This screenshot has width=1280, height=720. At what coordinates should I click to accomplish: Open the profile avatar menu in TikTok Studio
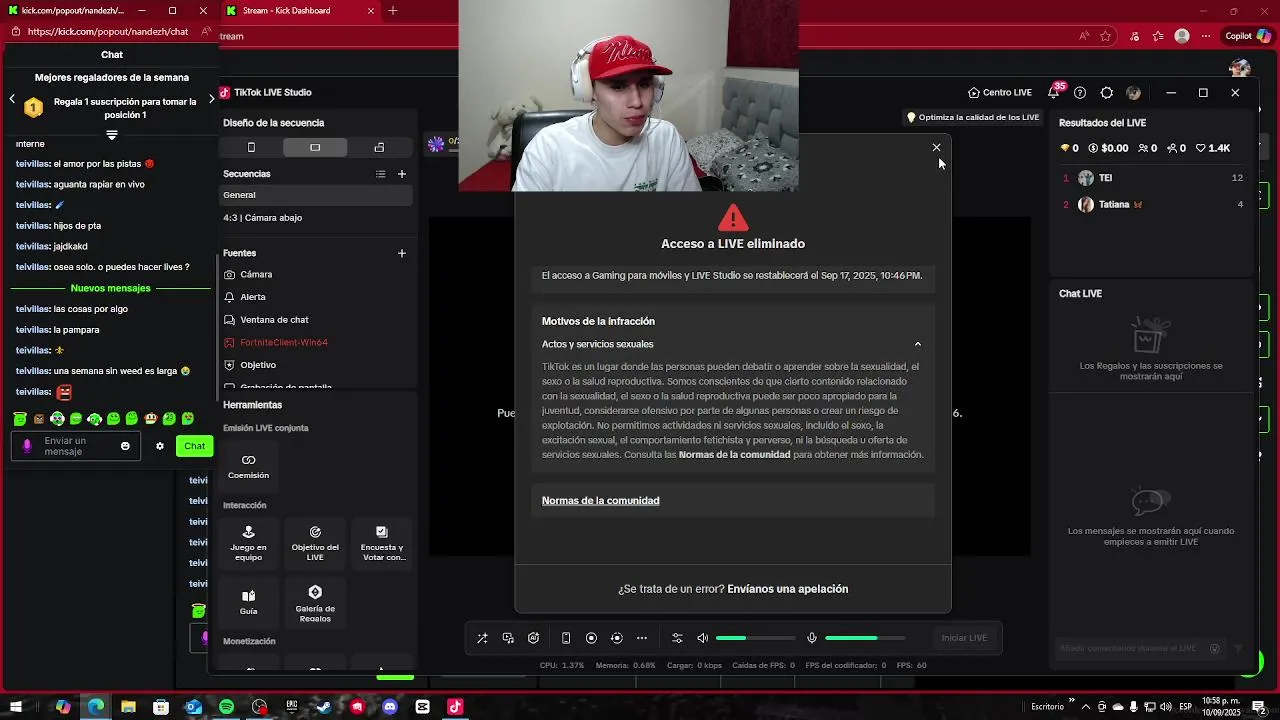point(1133,92)
